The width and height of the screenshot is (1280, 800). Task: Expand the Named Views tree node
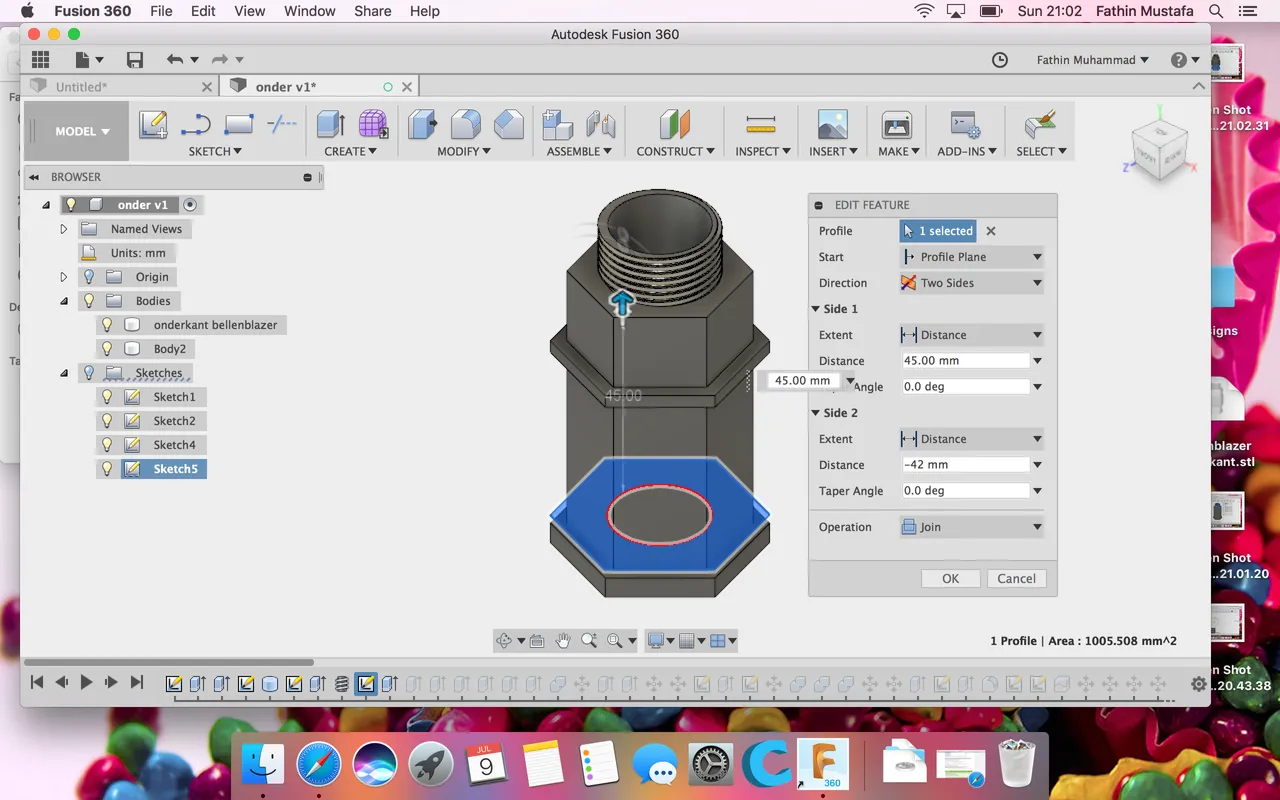[x=64, y=229]
